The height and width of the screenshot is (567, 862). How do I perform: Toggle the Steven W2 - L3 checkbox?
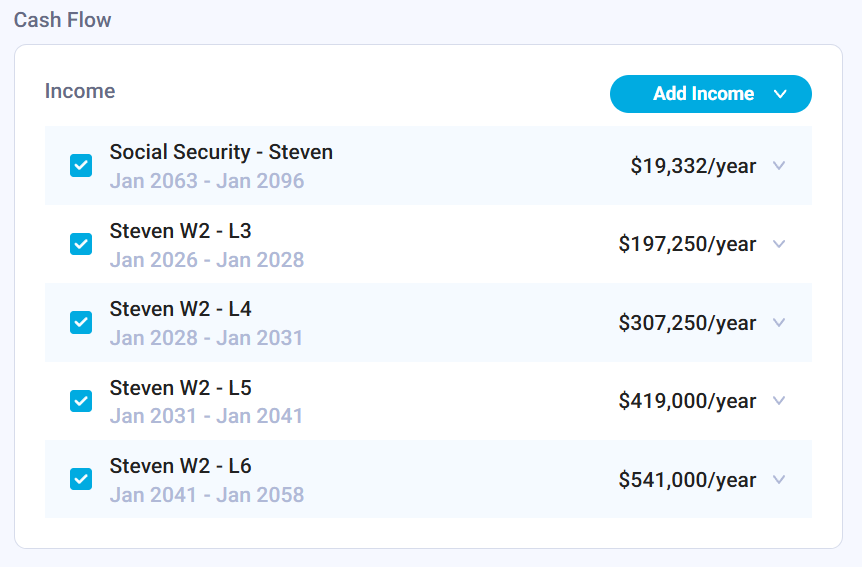click(81, 244)
